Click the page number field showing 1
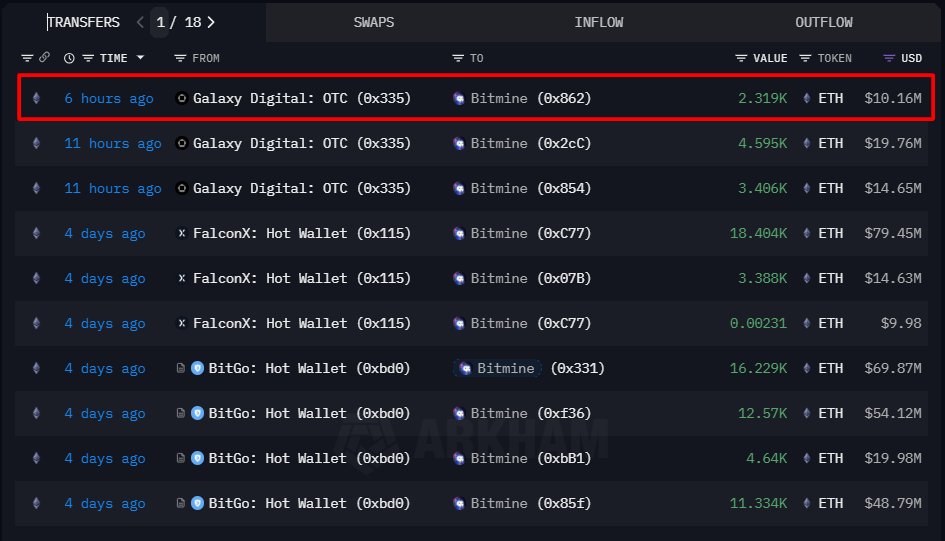945x541 pixels. (x=160, y=22)
